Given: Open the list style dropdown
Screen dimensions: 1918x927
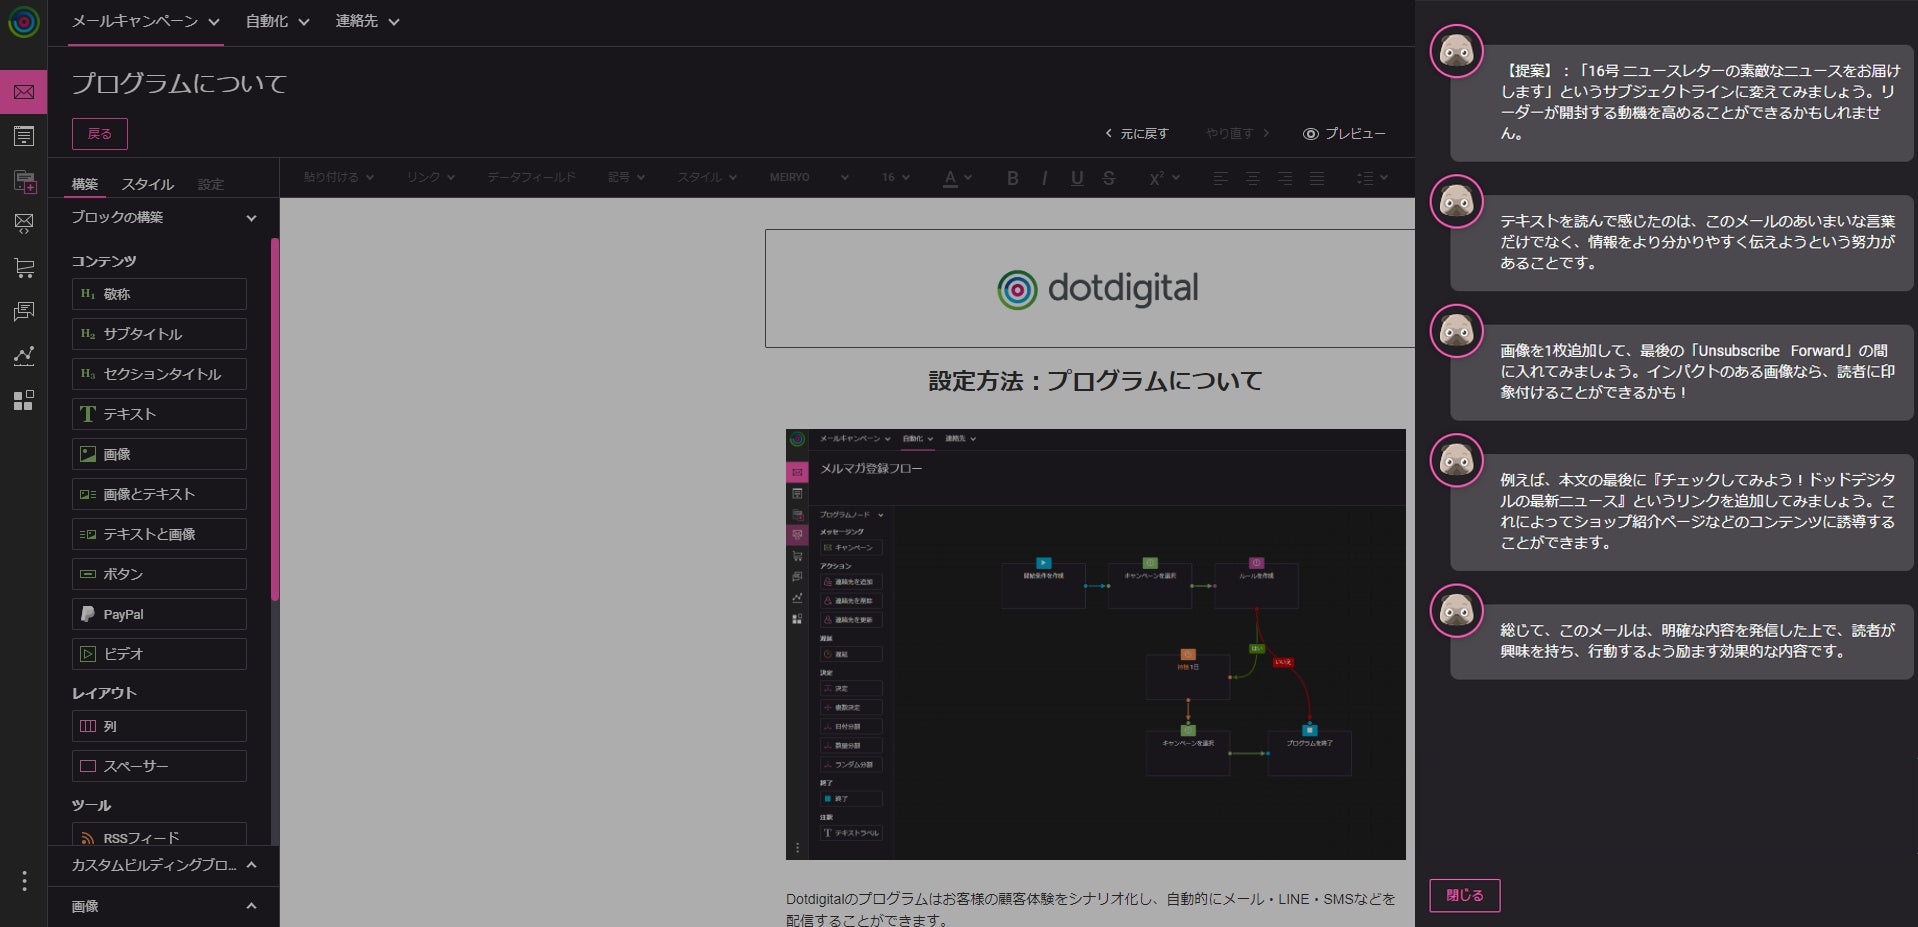Looking at the screenshot, I should pos(1372,178).
